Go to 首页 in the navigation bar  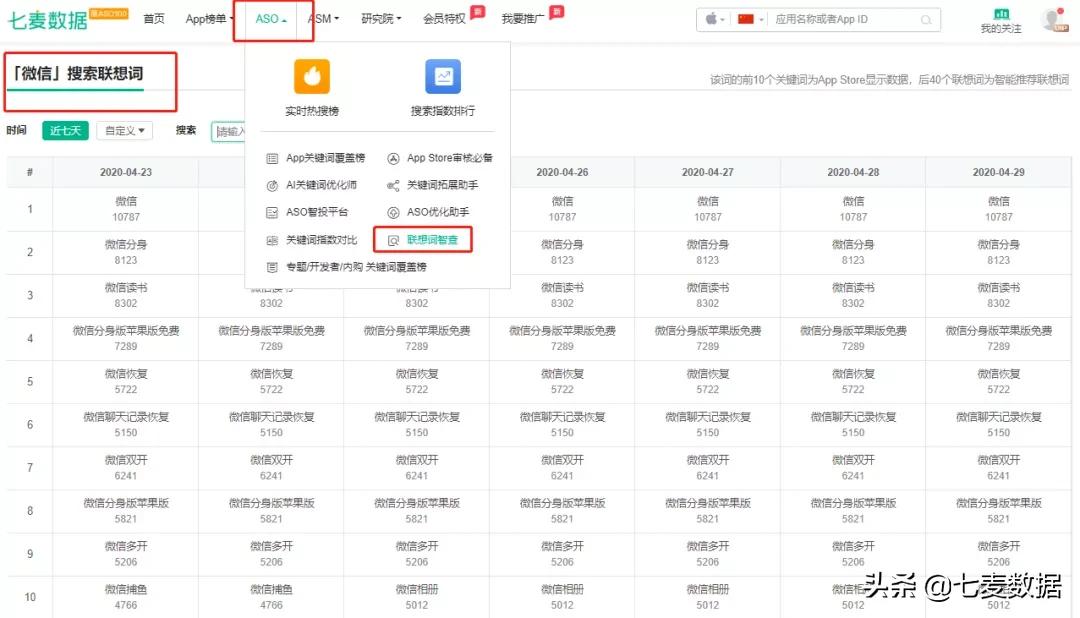click(x=153, y=18)
